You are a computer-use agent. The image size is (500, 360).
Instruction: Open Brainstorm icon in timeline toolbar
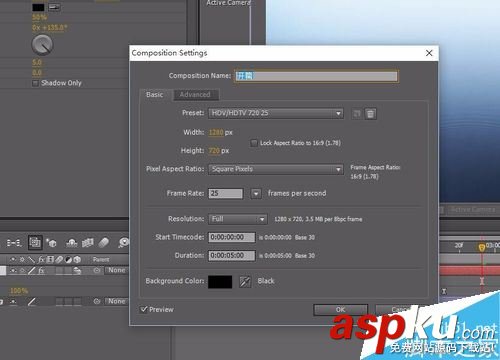pos(123,243)
